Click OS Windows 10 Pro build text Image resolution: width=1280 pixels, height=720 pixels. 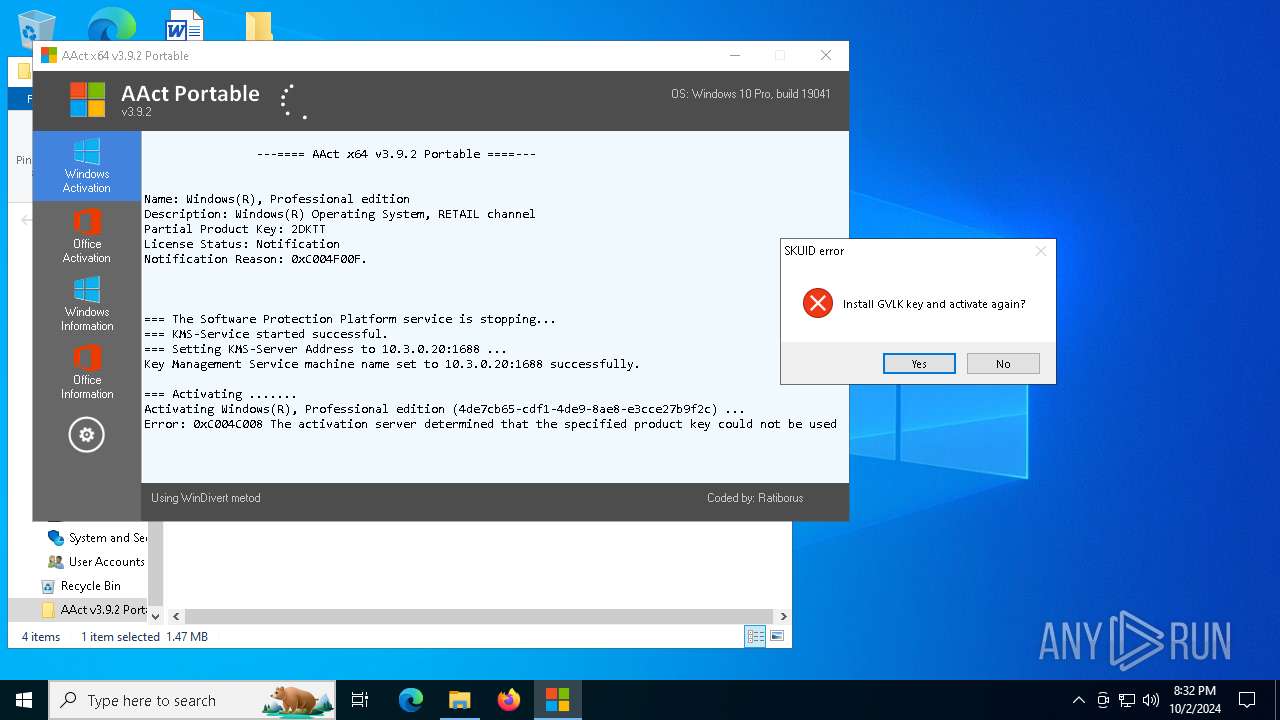[x=751, y=94]
